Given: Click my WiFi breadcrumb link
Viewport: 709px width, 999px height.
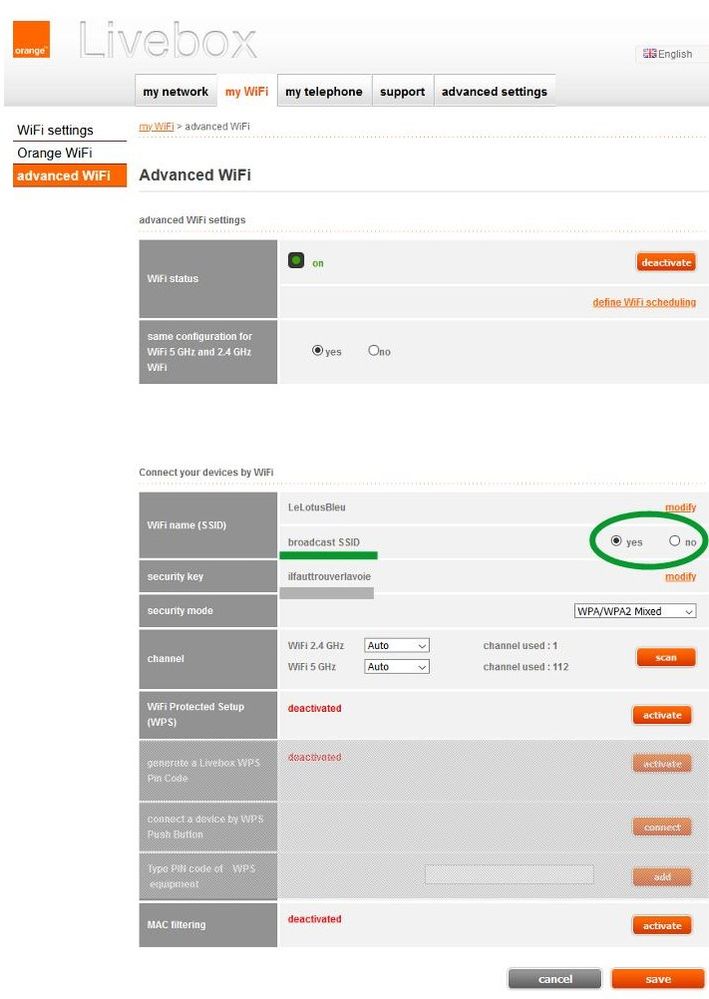Looking at the screenshot, I should point(156,126).
